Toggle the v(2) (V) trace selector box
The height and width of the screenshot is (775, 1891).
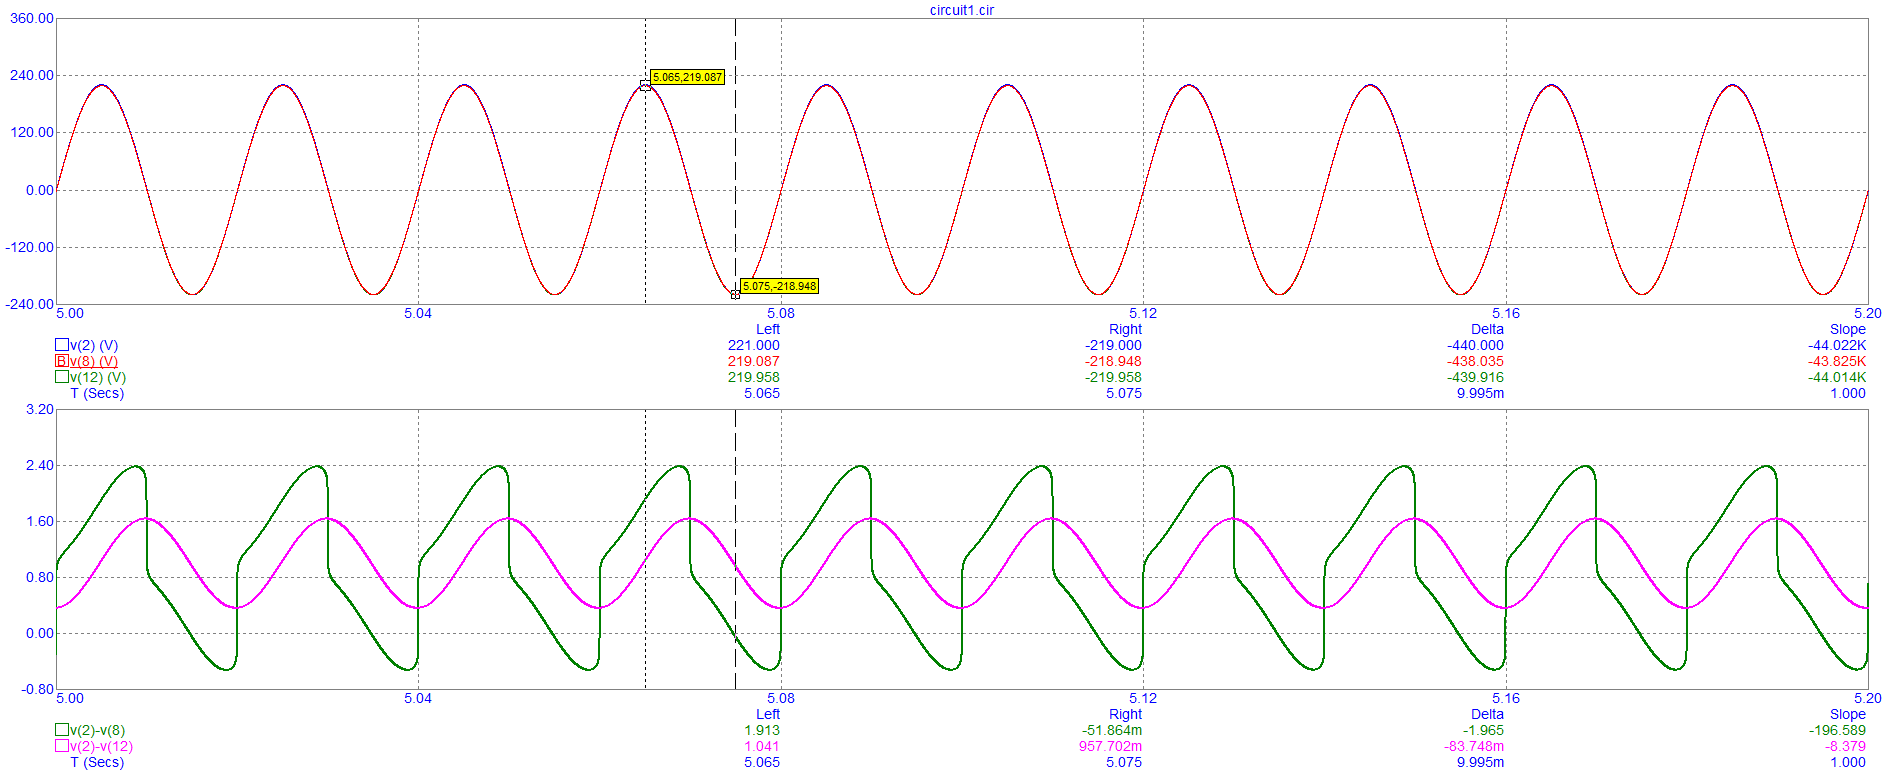pyautogui.click(x=62, y=345)
